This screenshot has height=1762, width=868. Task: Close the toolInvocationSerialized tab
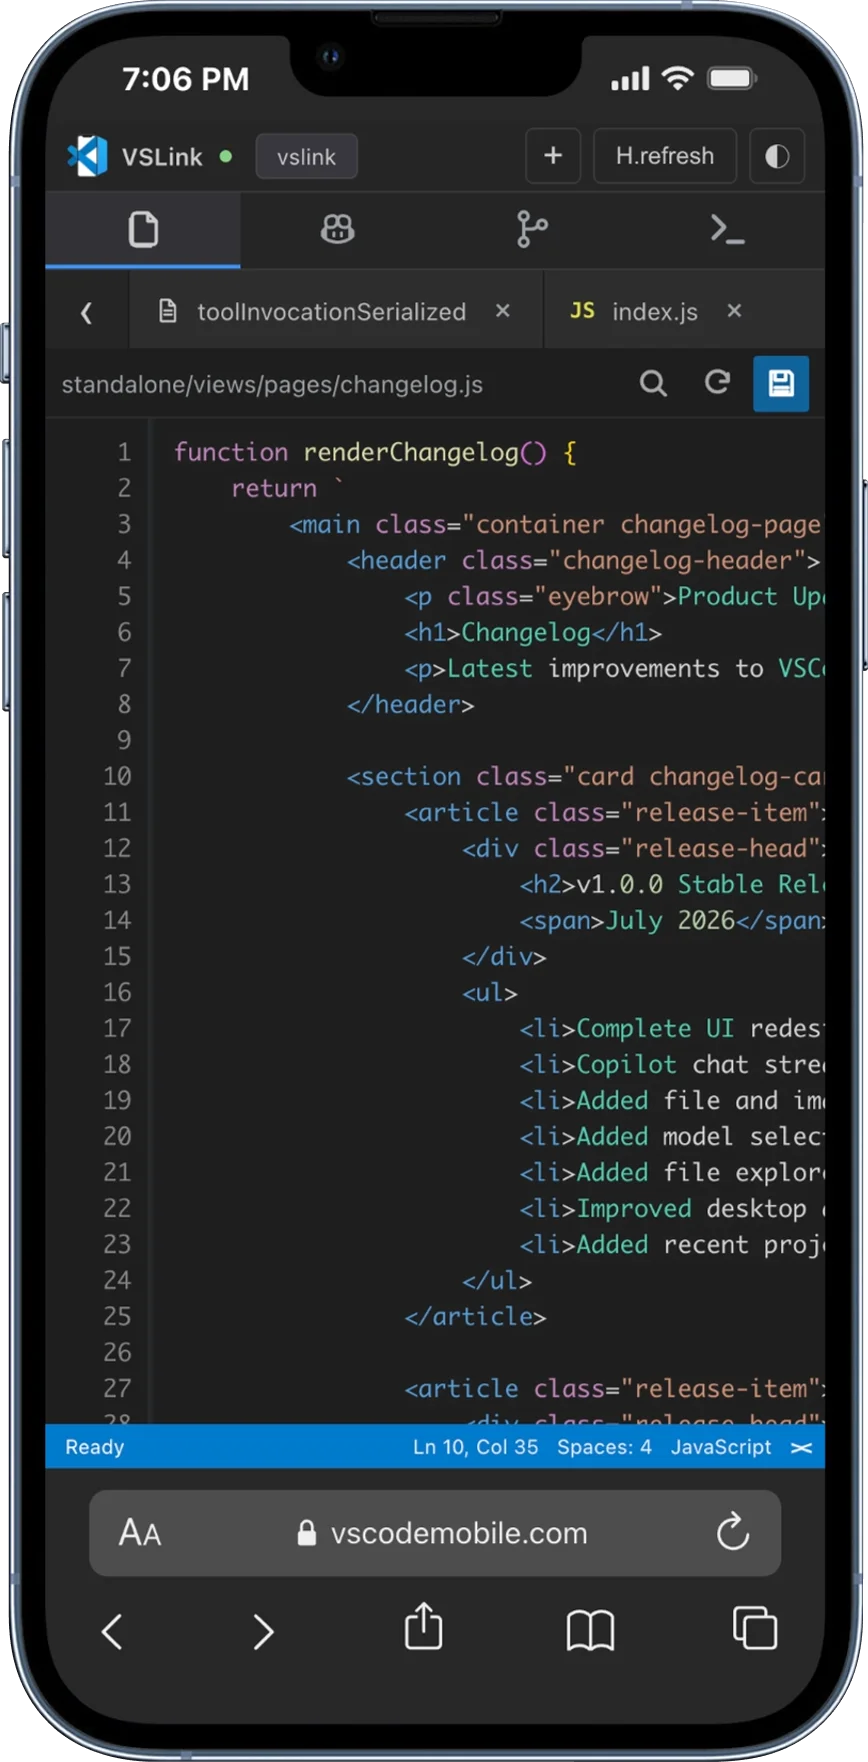[503, 311]
